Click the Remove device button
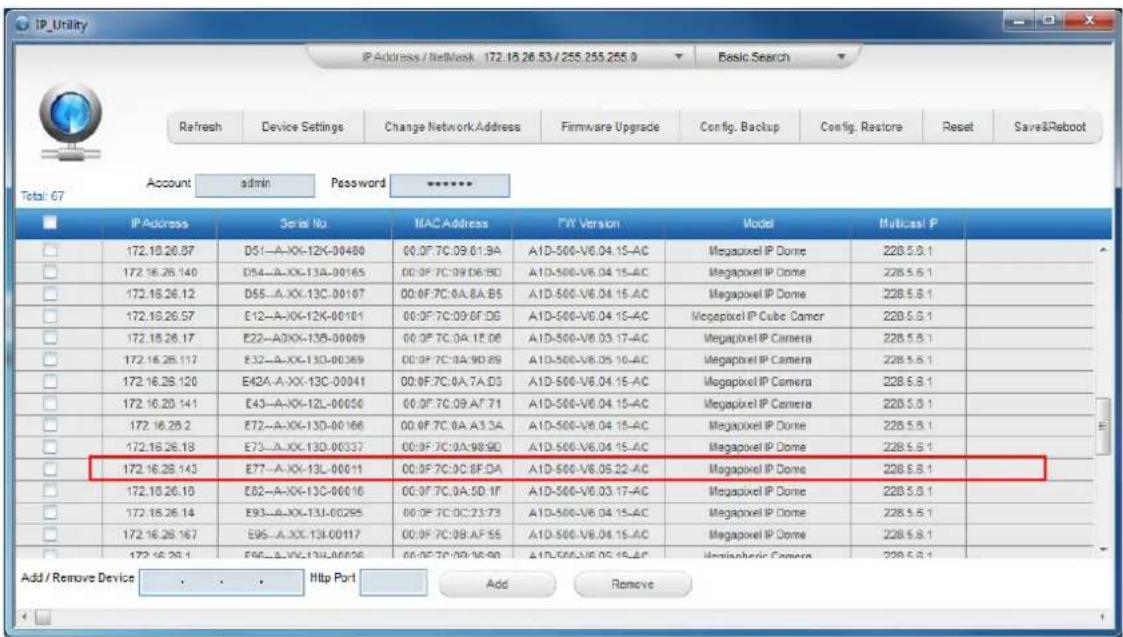 pos(632,584)
